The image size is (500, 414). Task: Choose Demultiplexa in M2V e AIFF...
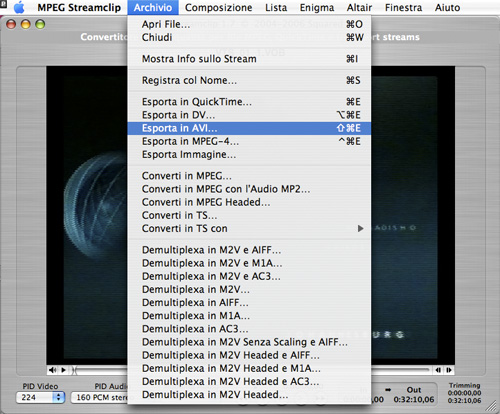[x=249, y=250]
